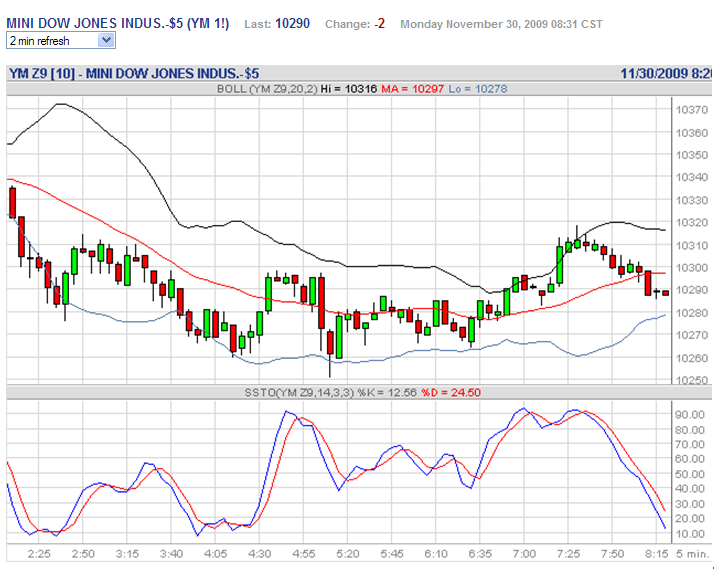The width and height of the screenshot is (714, 569).
Task: Click the Change value -2
Action: [379, 24]
